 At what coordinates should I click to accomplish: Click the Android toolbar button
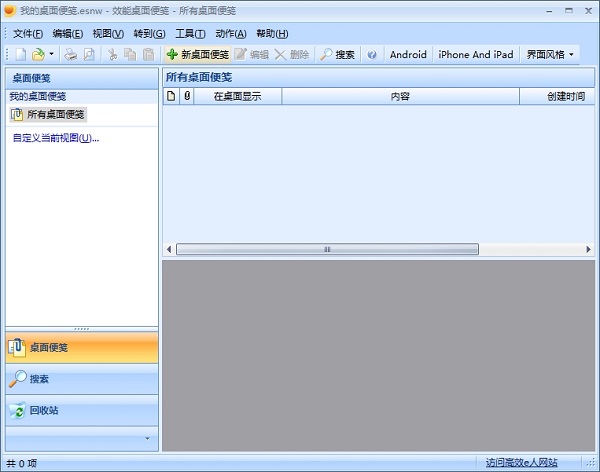(407, 54)
